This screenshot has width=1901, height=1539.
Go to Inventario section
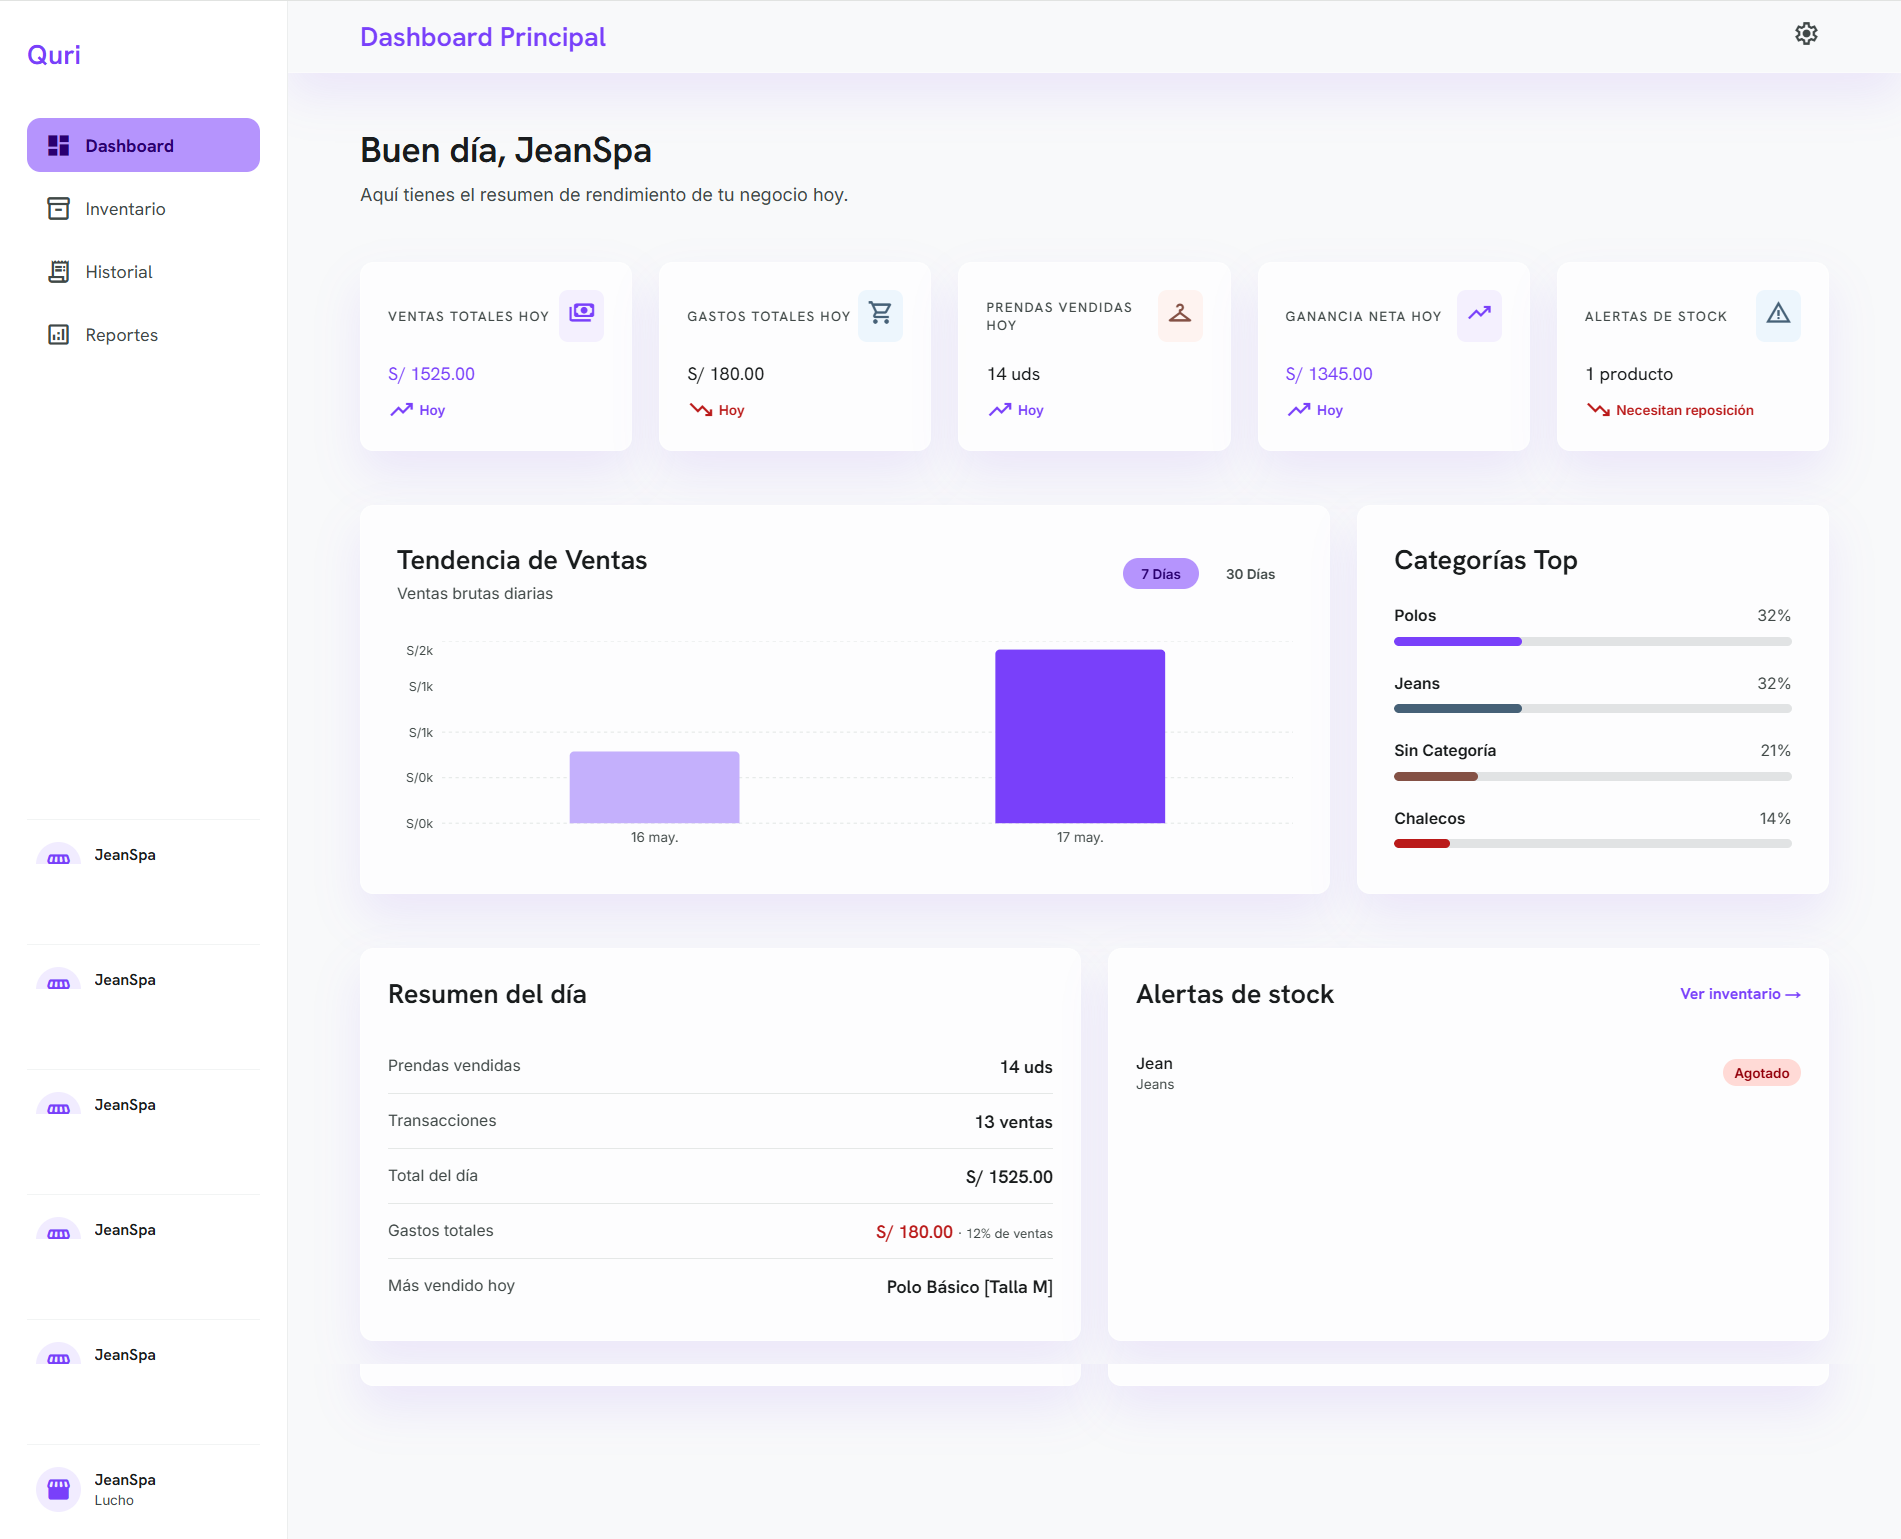[x=143, y=209]
